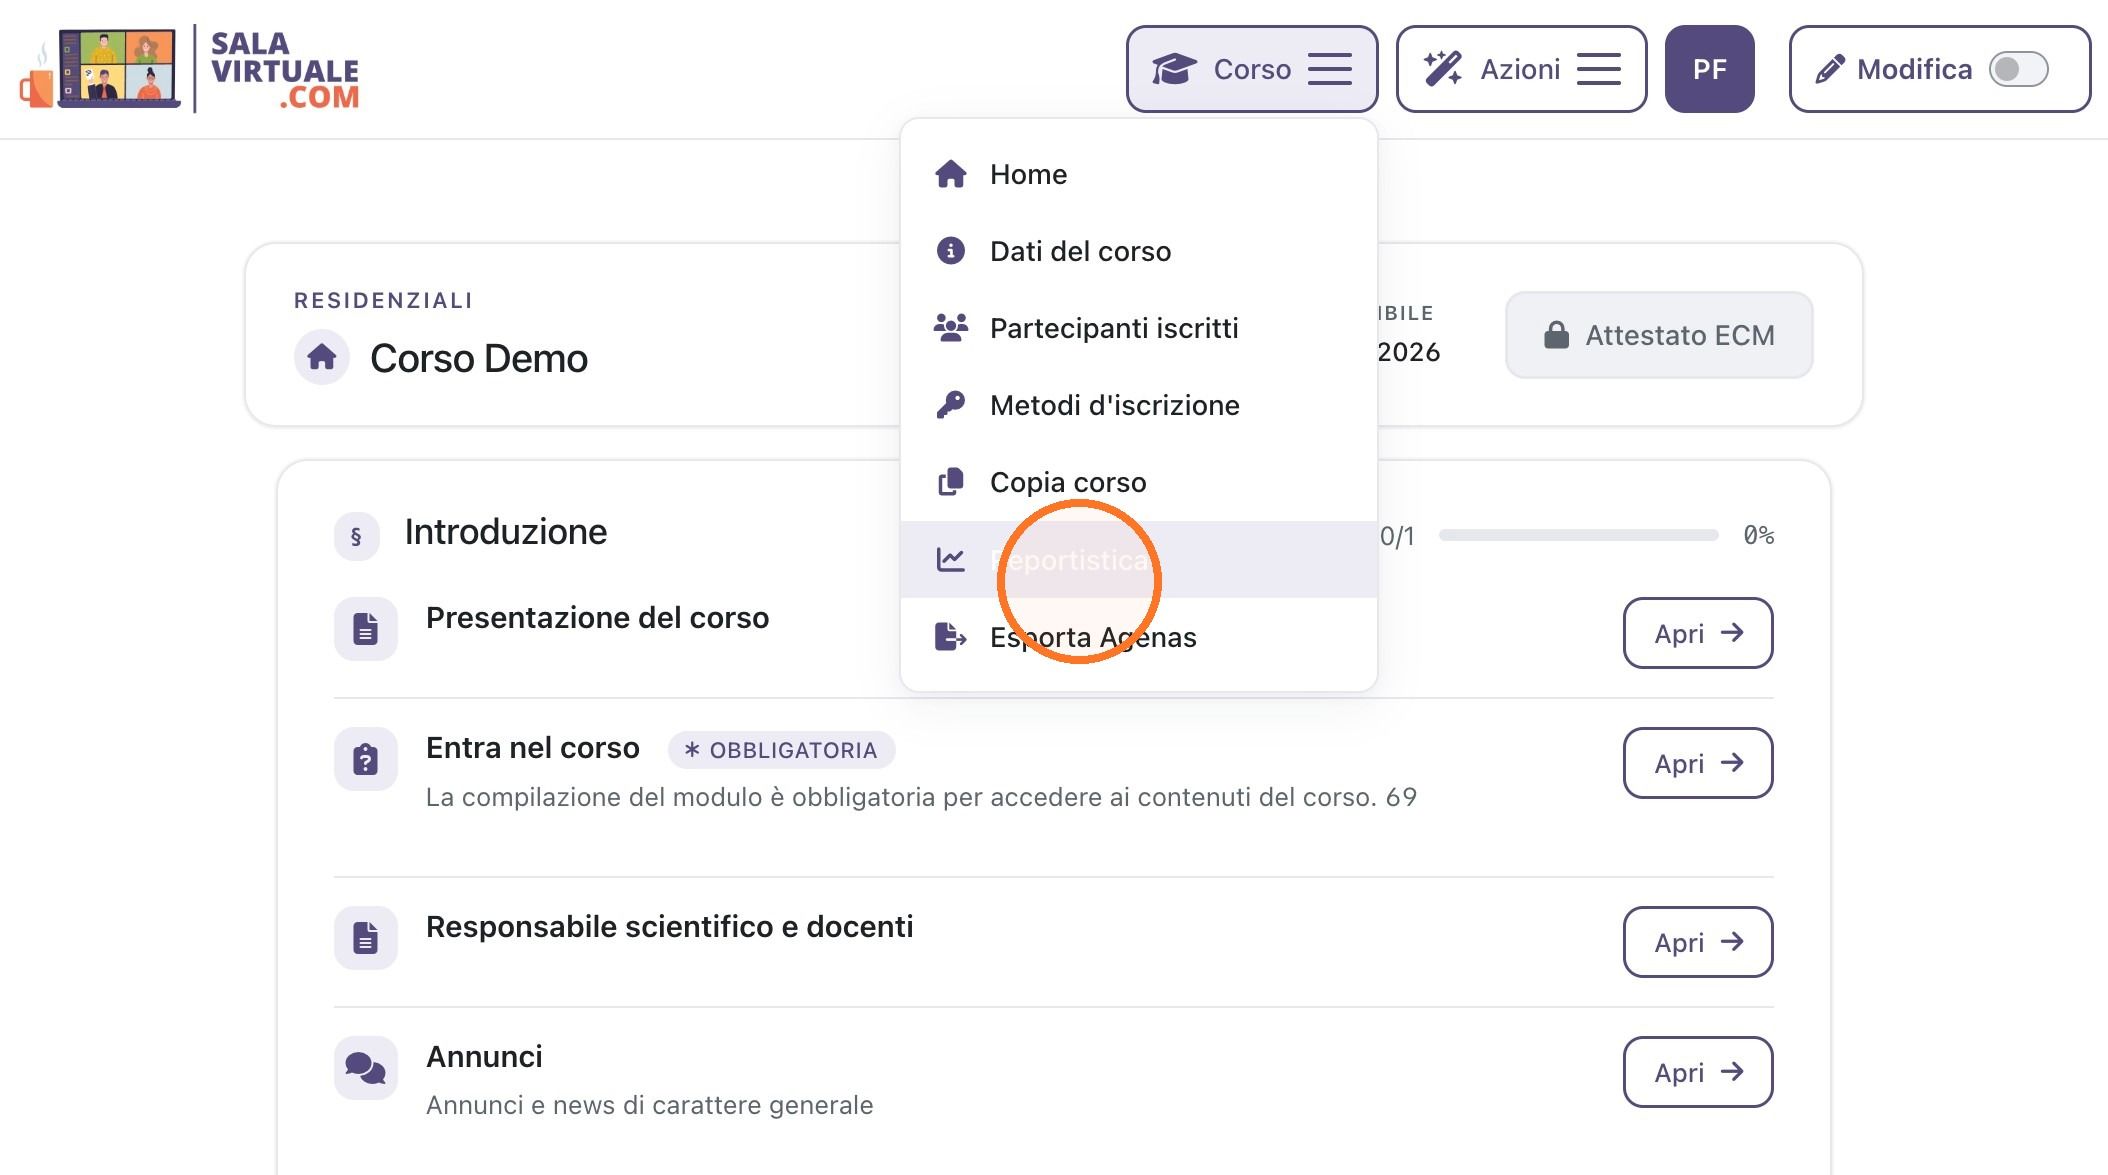
Task: Click the Introduzione section heading
Action: click(505, 532)
